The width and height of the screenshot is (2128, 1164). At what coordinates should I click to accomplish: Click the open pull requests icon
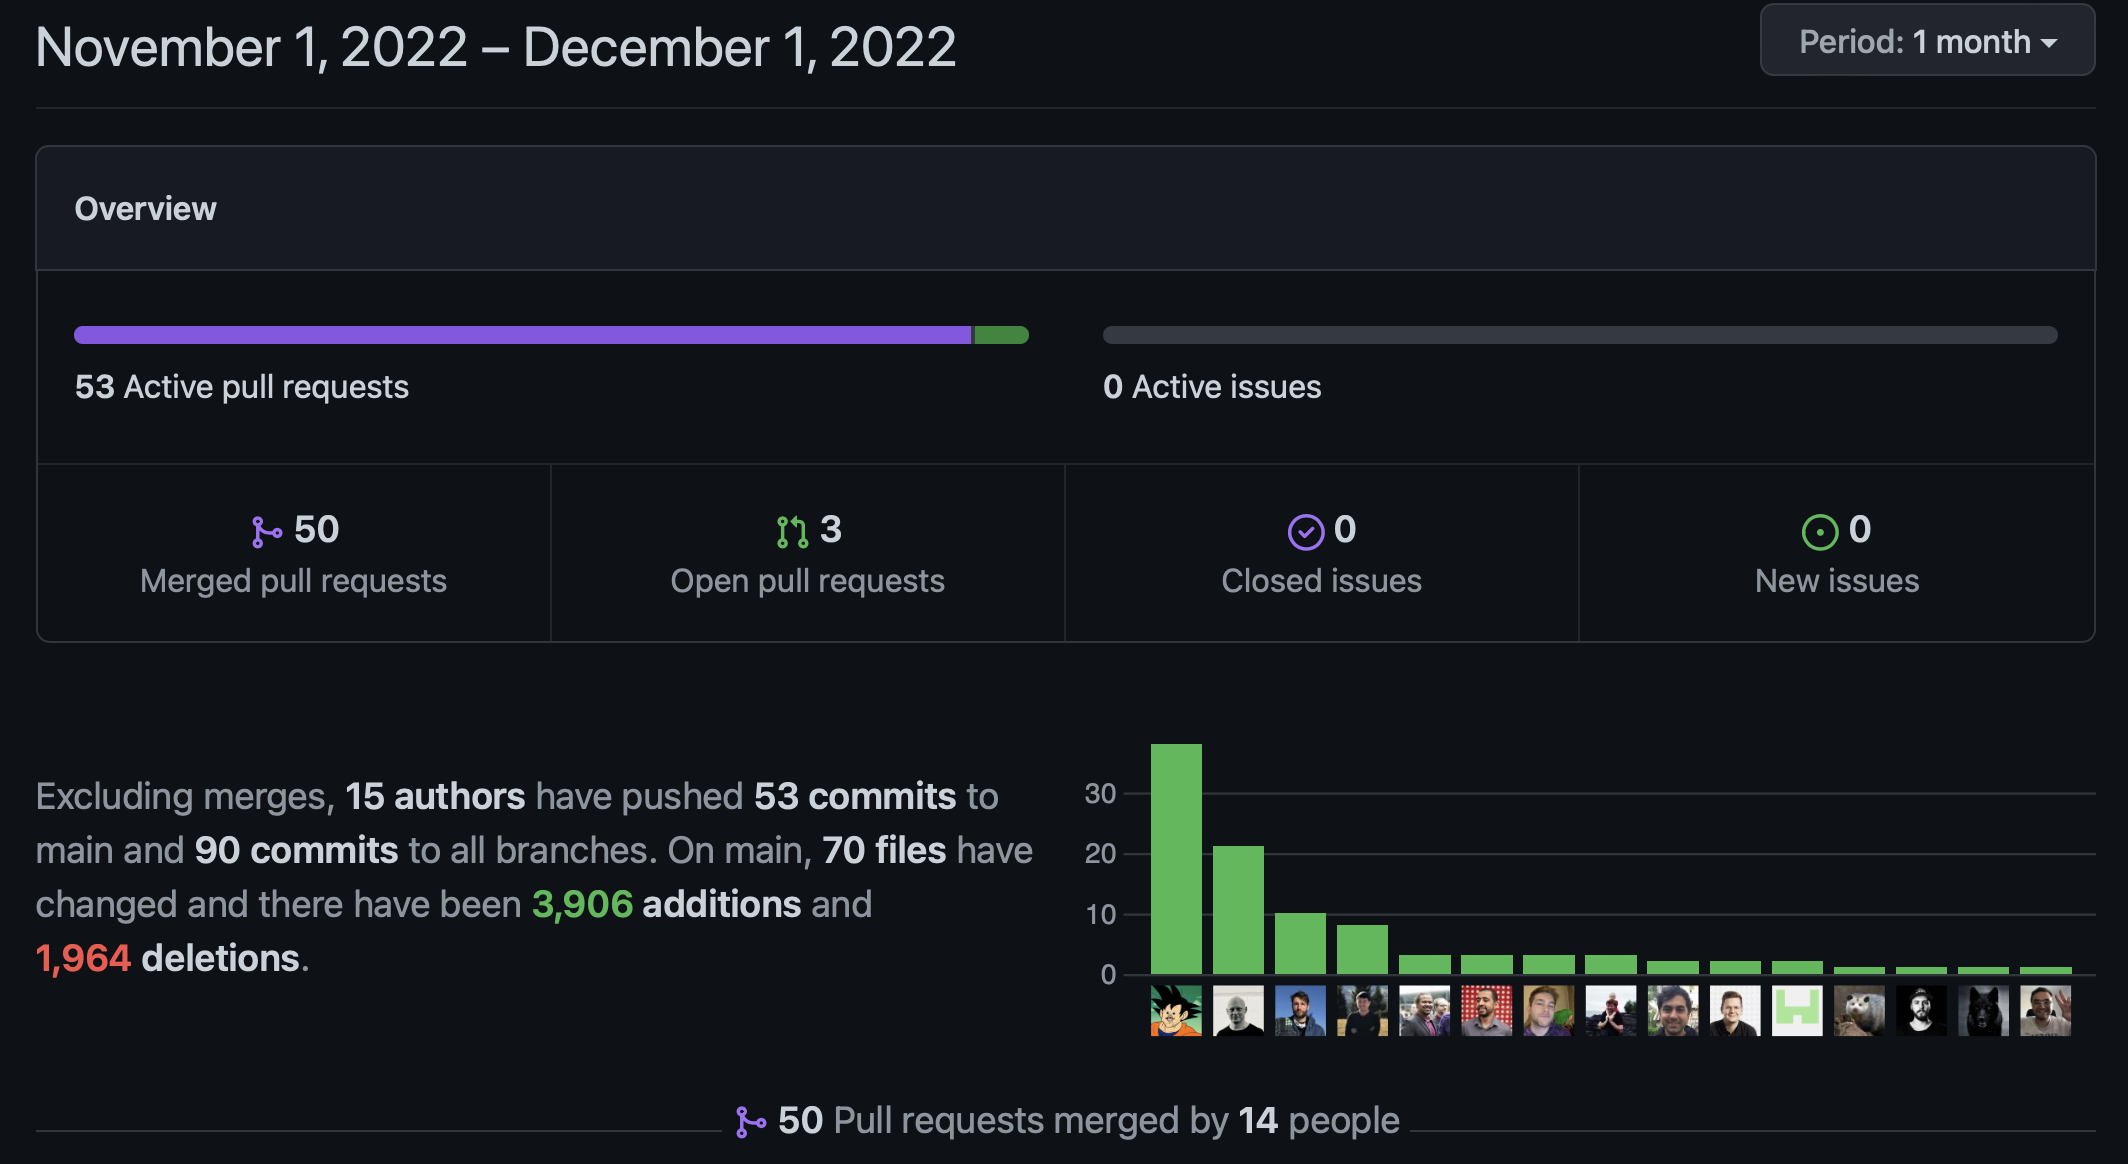click(x=792, y=531)
